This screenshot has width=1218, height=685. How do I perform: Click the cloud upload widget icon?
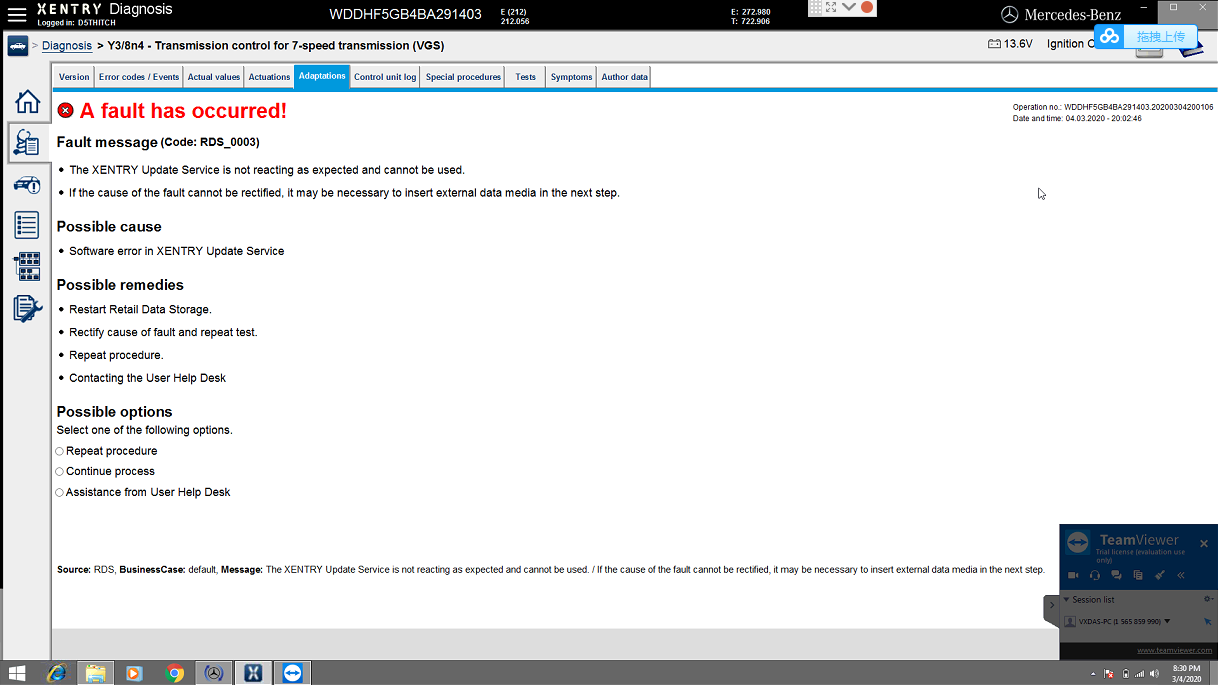[x=1109, y=36]
